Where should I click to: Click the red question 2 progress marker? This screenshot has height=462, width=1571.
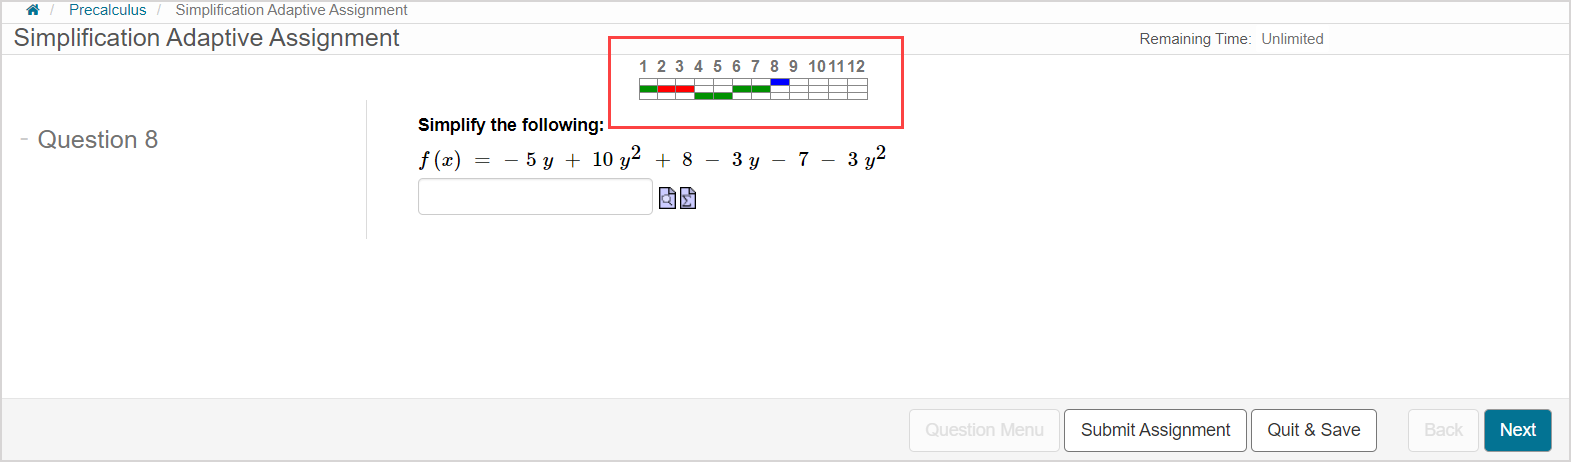pos(667,89)
